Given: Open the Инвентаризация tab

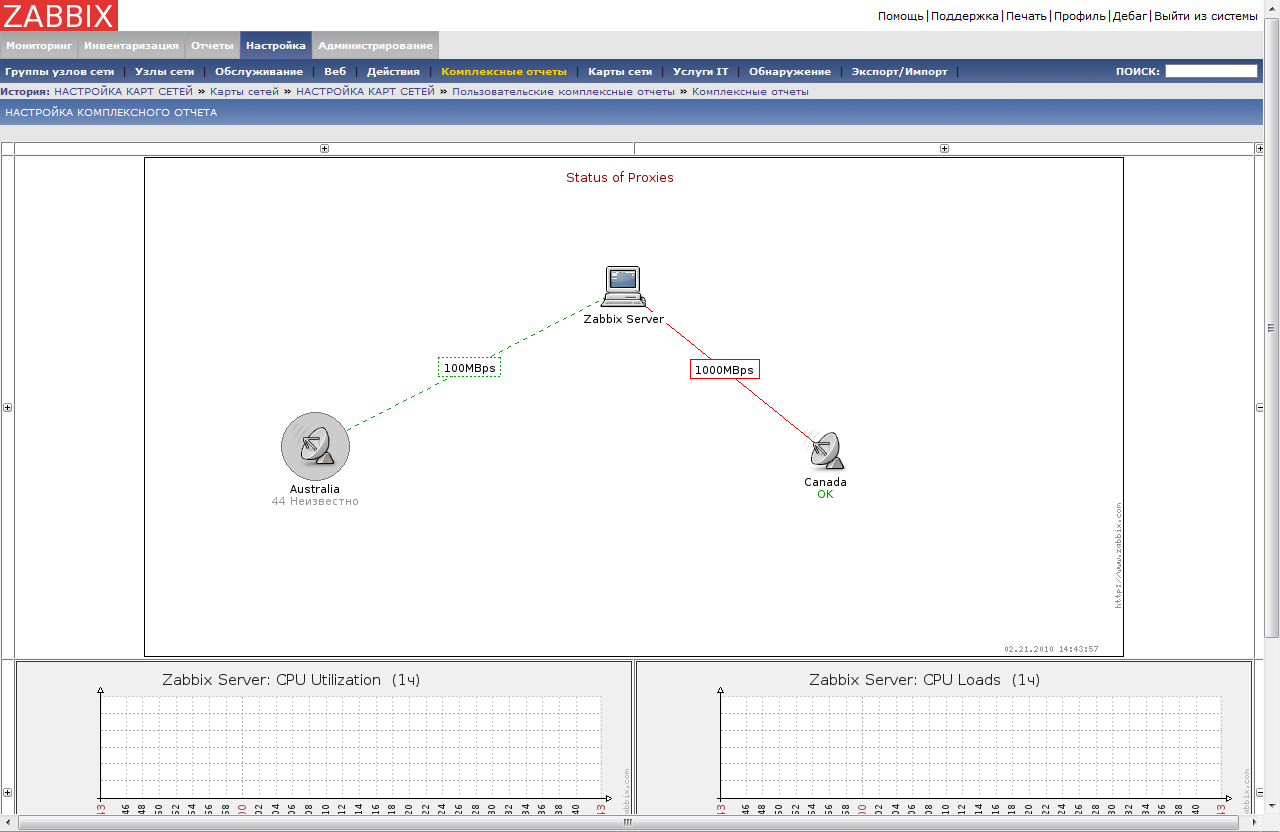Looking at the screenshot, I should pos(131,45).
